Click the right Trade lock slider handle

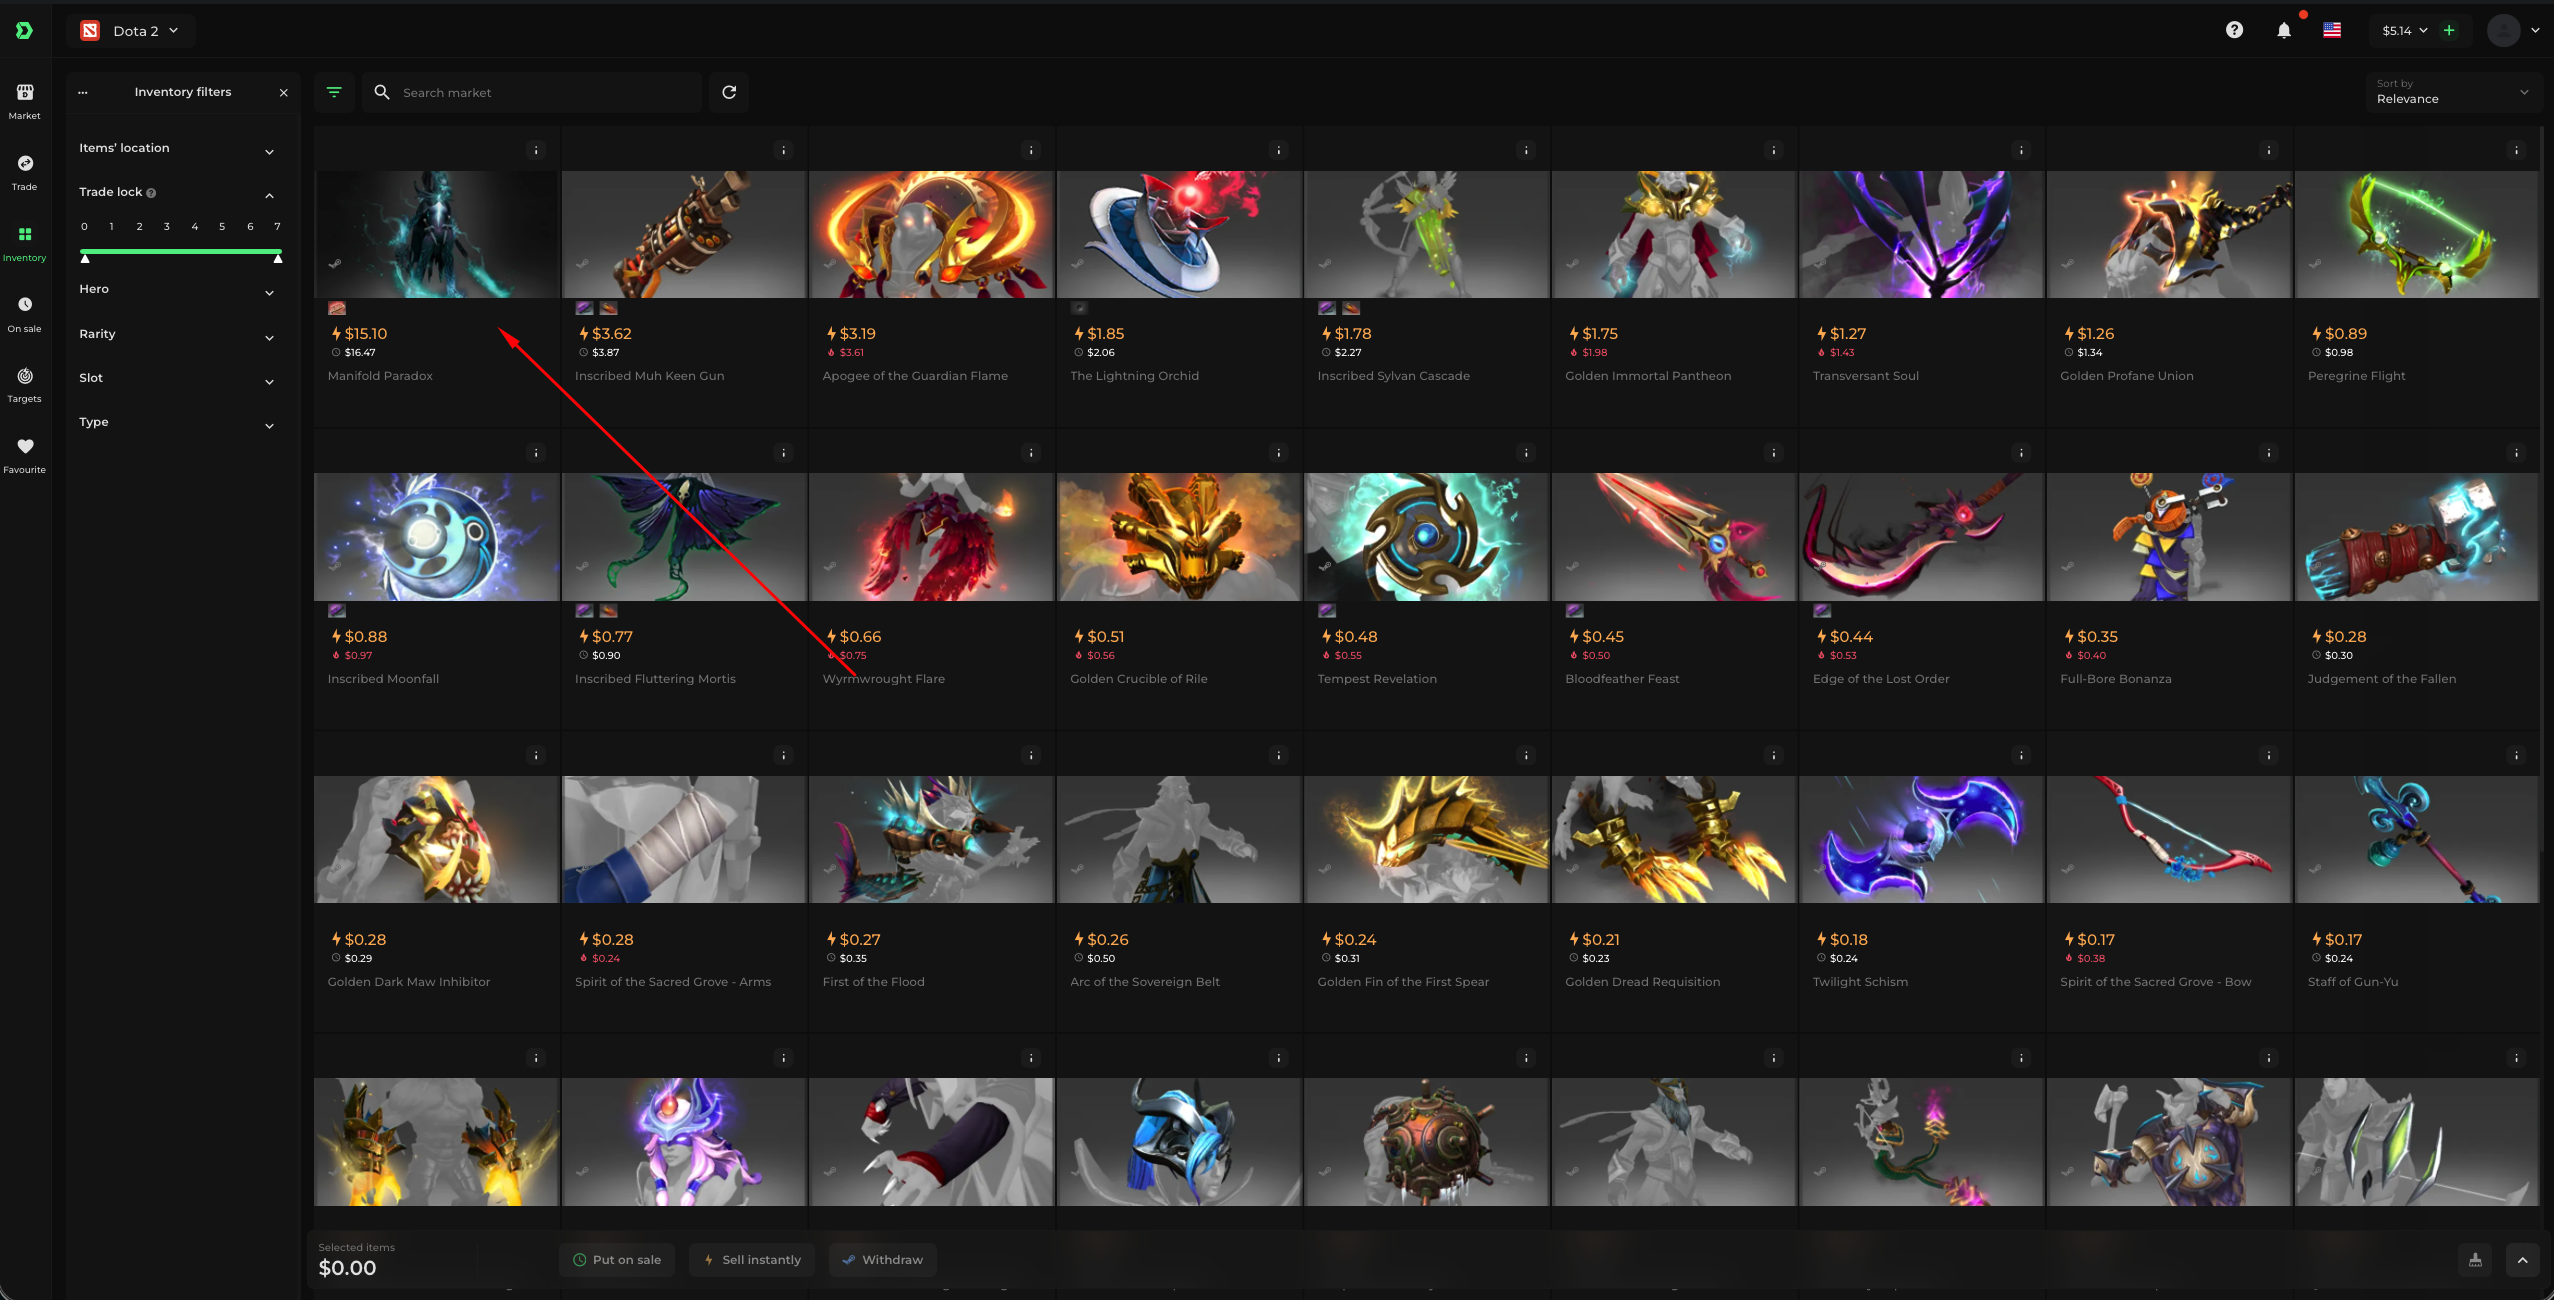tap(278, 259)
